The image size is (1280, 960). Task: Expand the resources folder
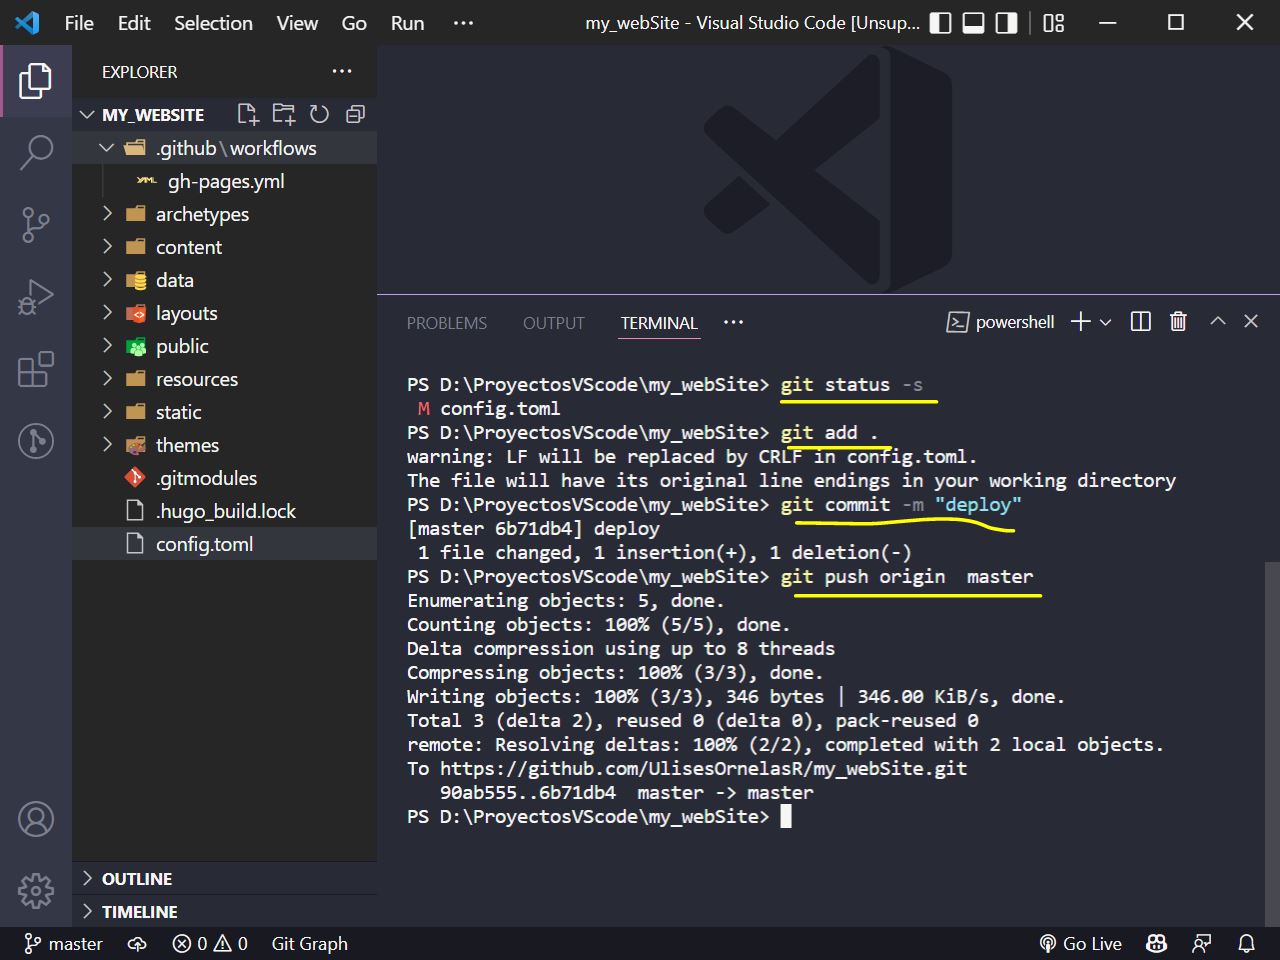tap(107, 379)
